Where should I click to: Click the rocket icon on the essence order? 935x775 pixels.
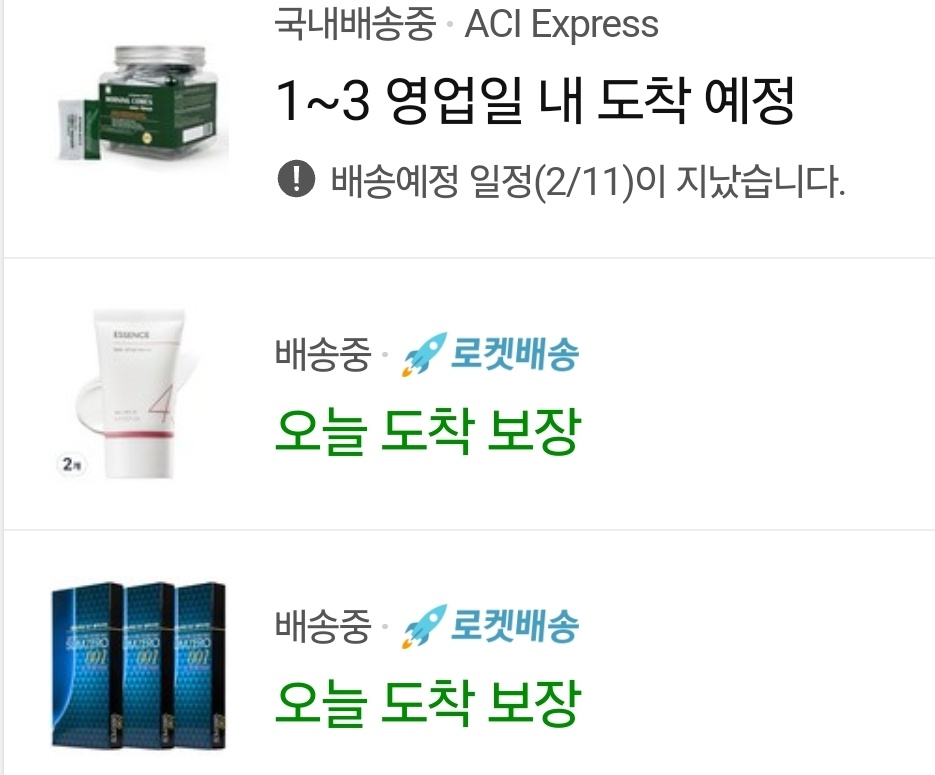425,354
